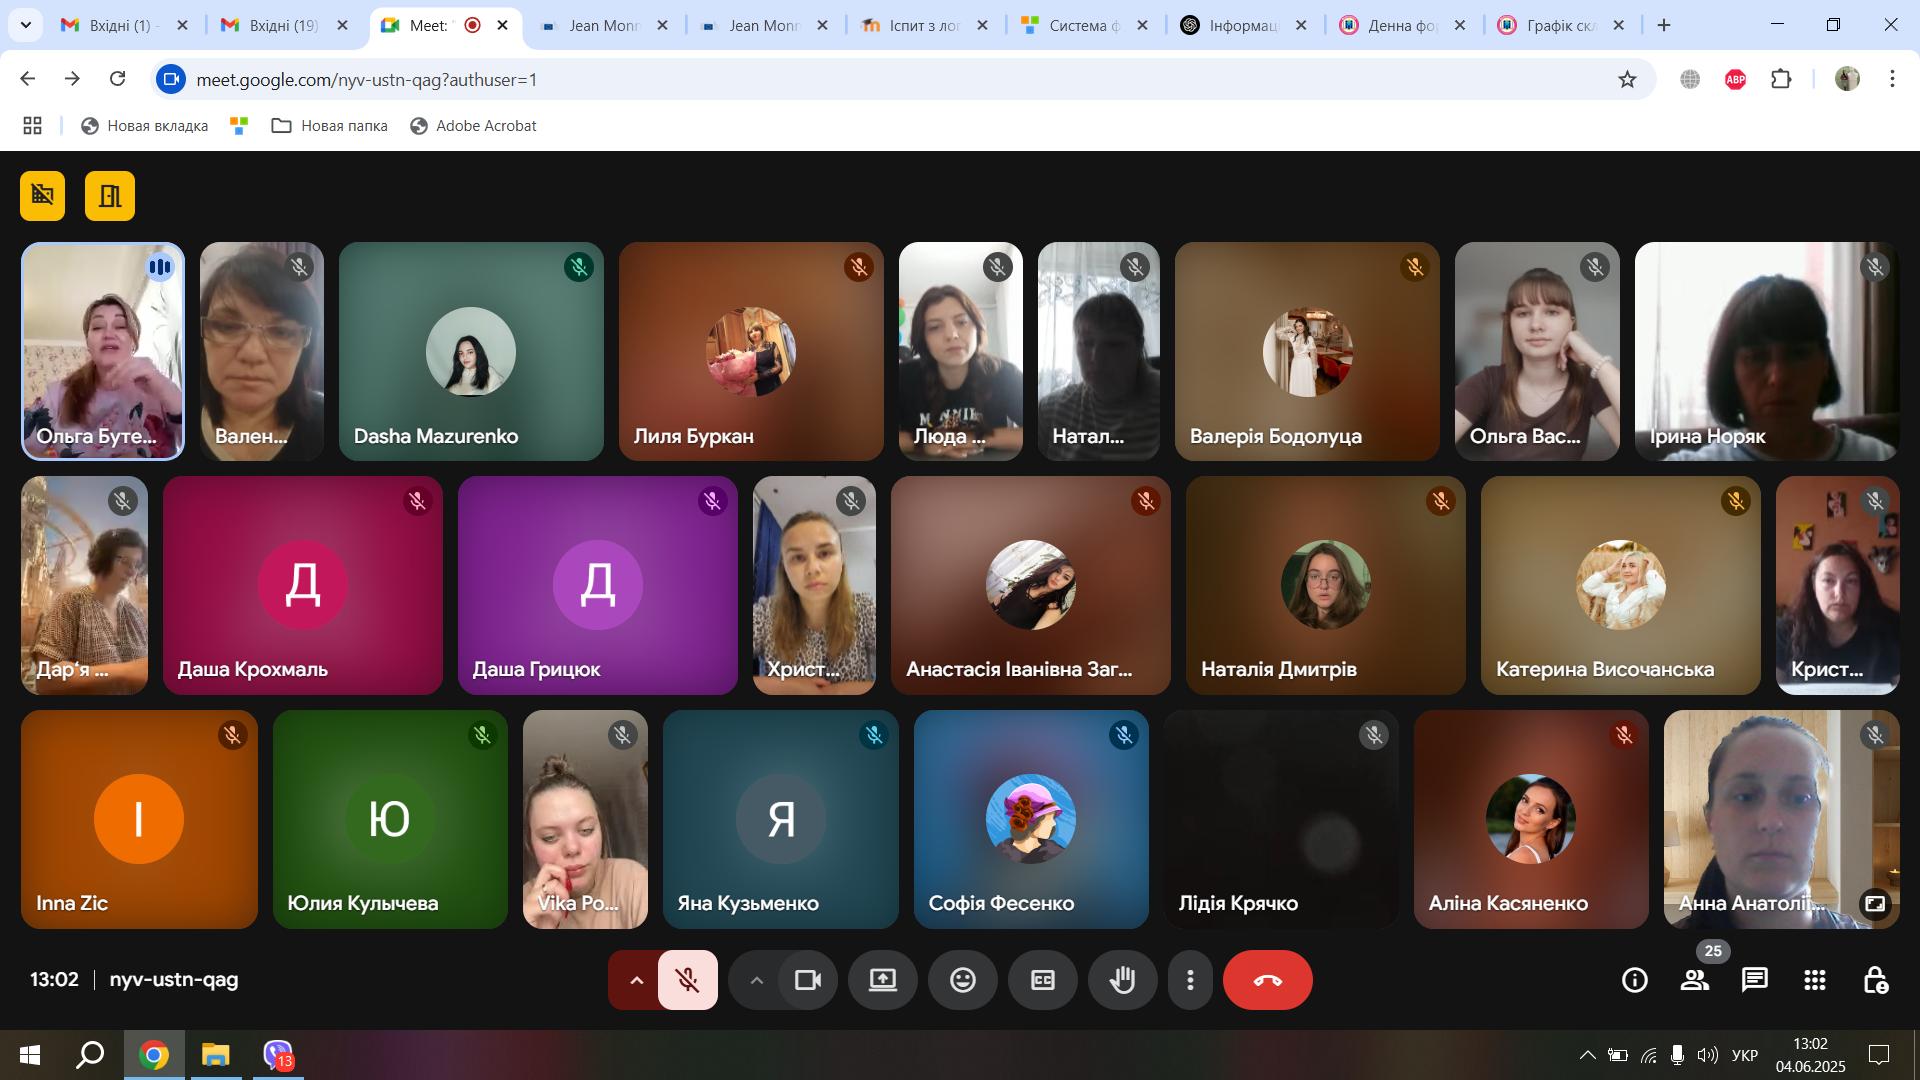Toggle the yellow background-effects-off button

pos(42,195)
